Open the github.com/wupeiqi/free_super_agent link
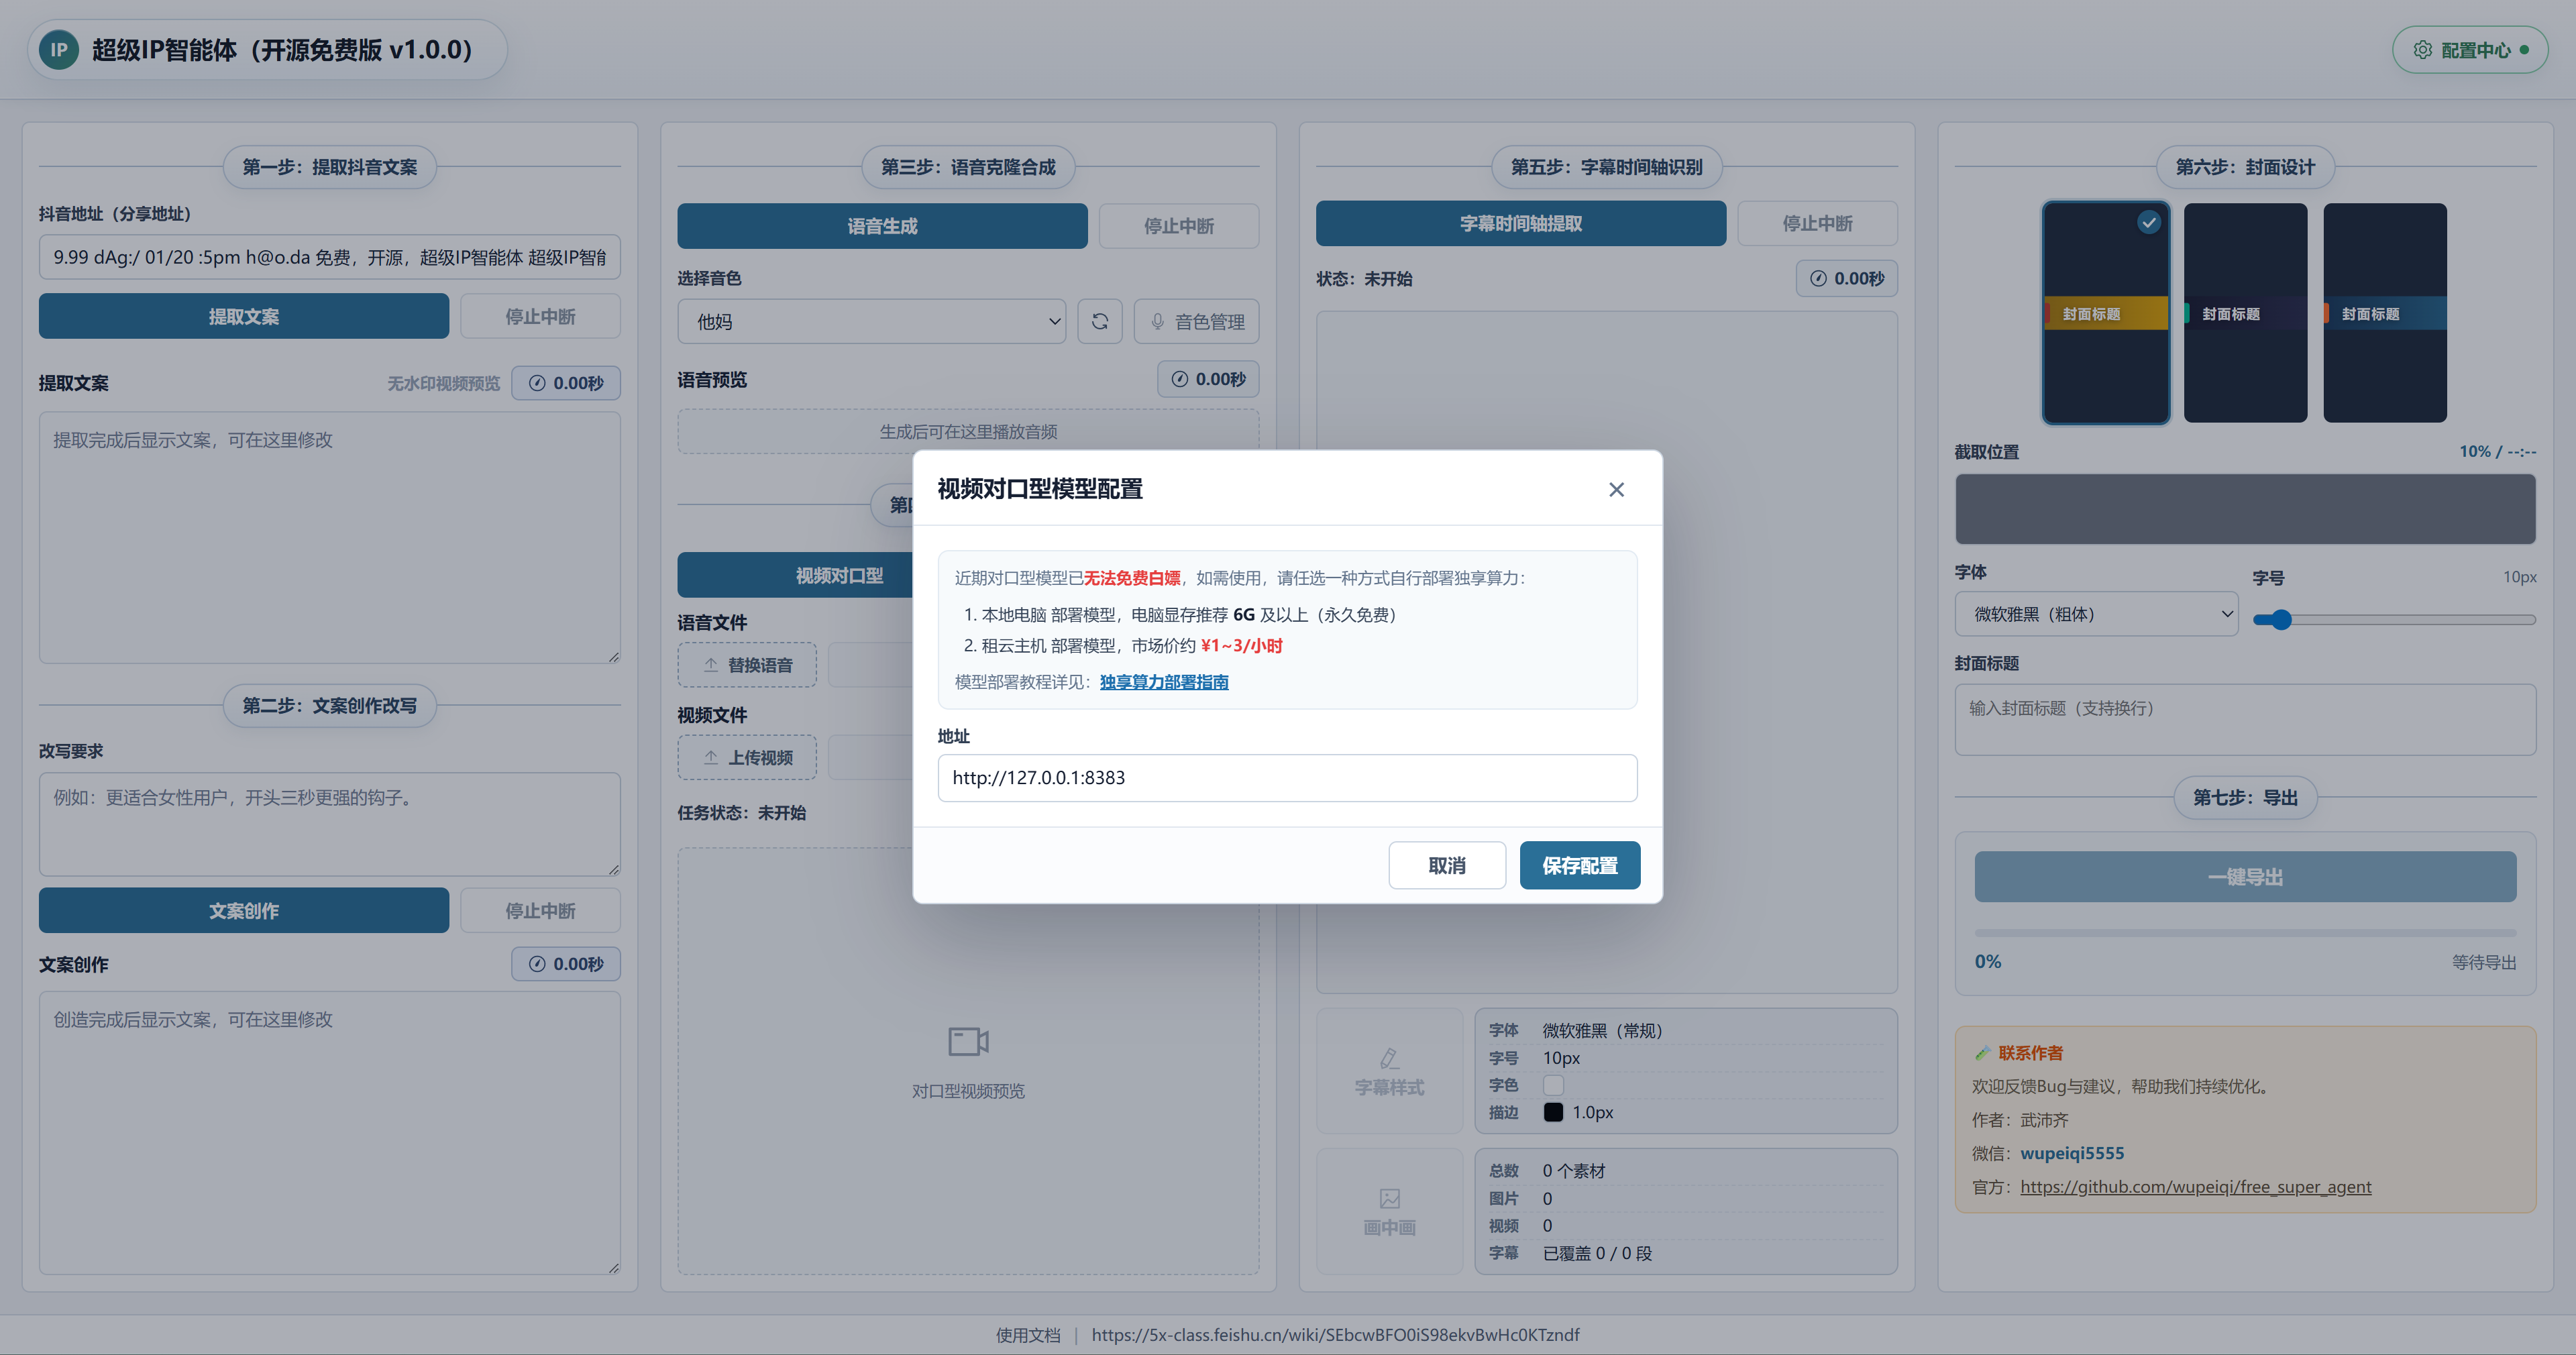 2195,1187
